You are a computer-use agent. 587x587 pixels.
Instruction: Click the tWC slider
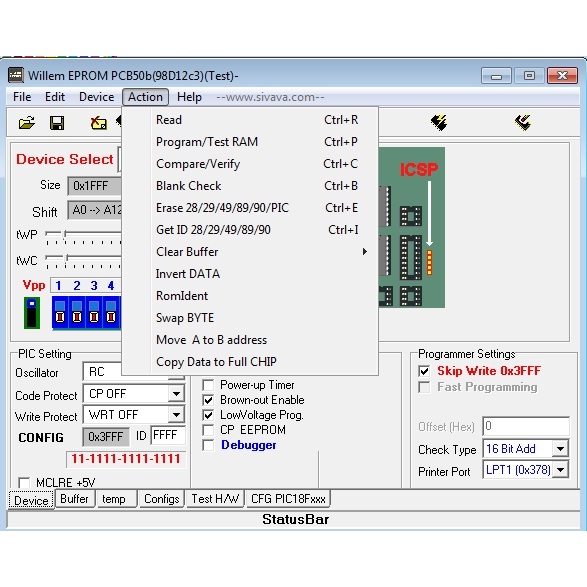(83, 261)
